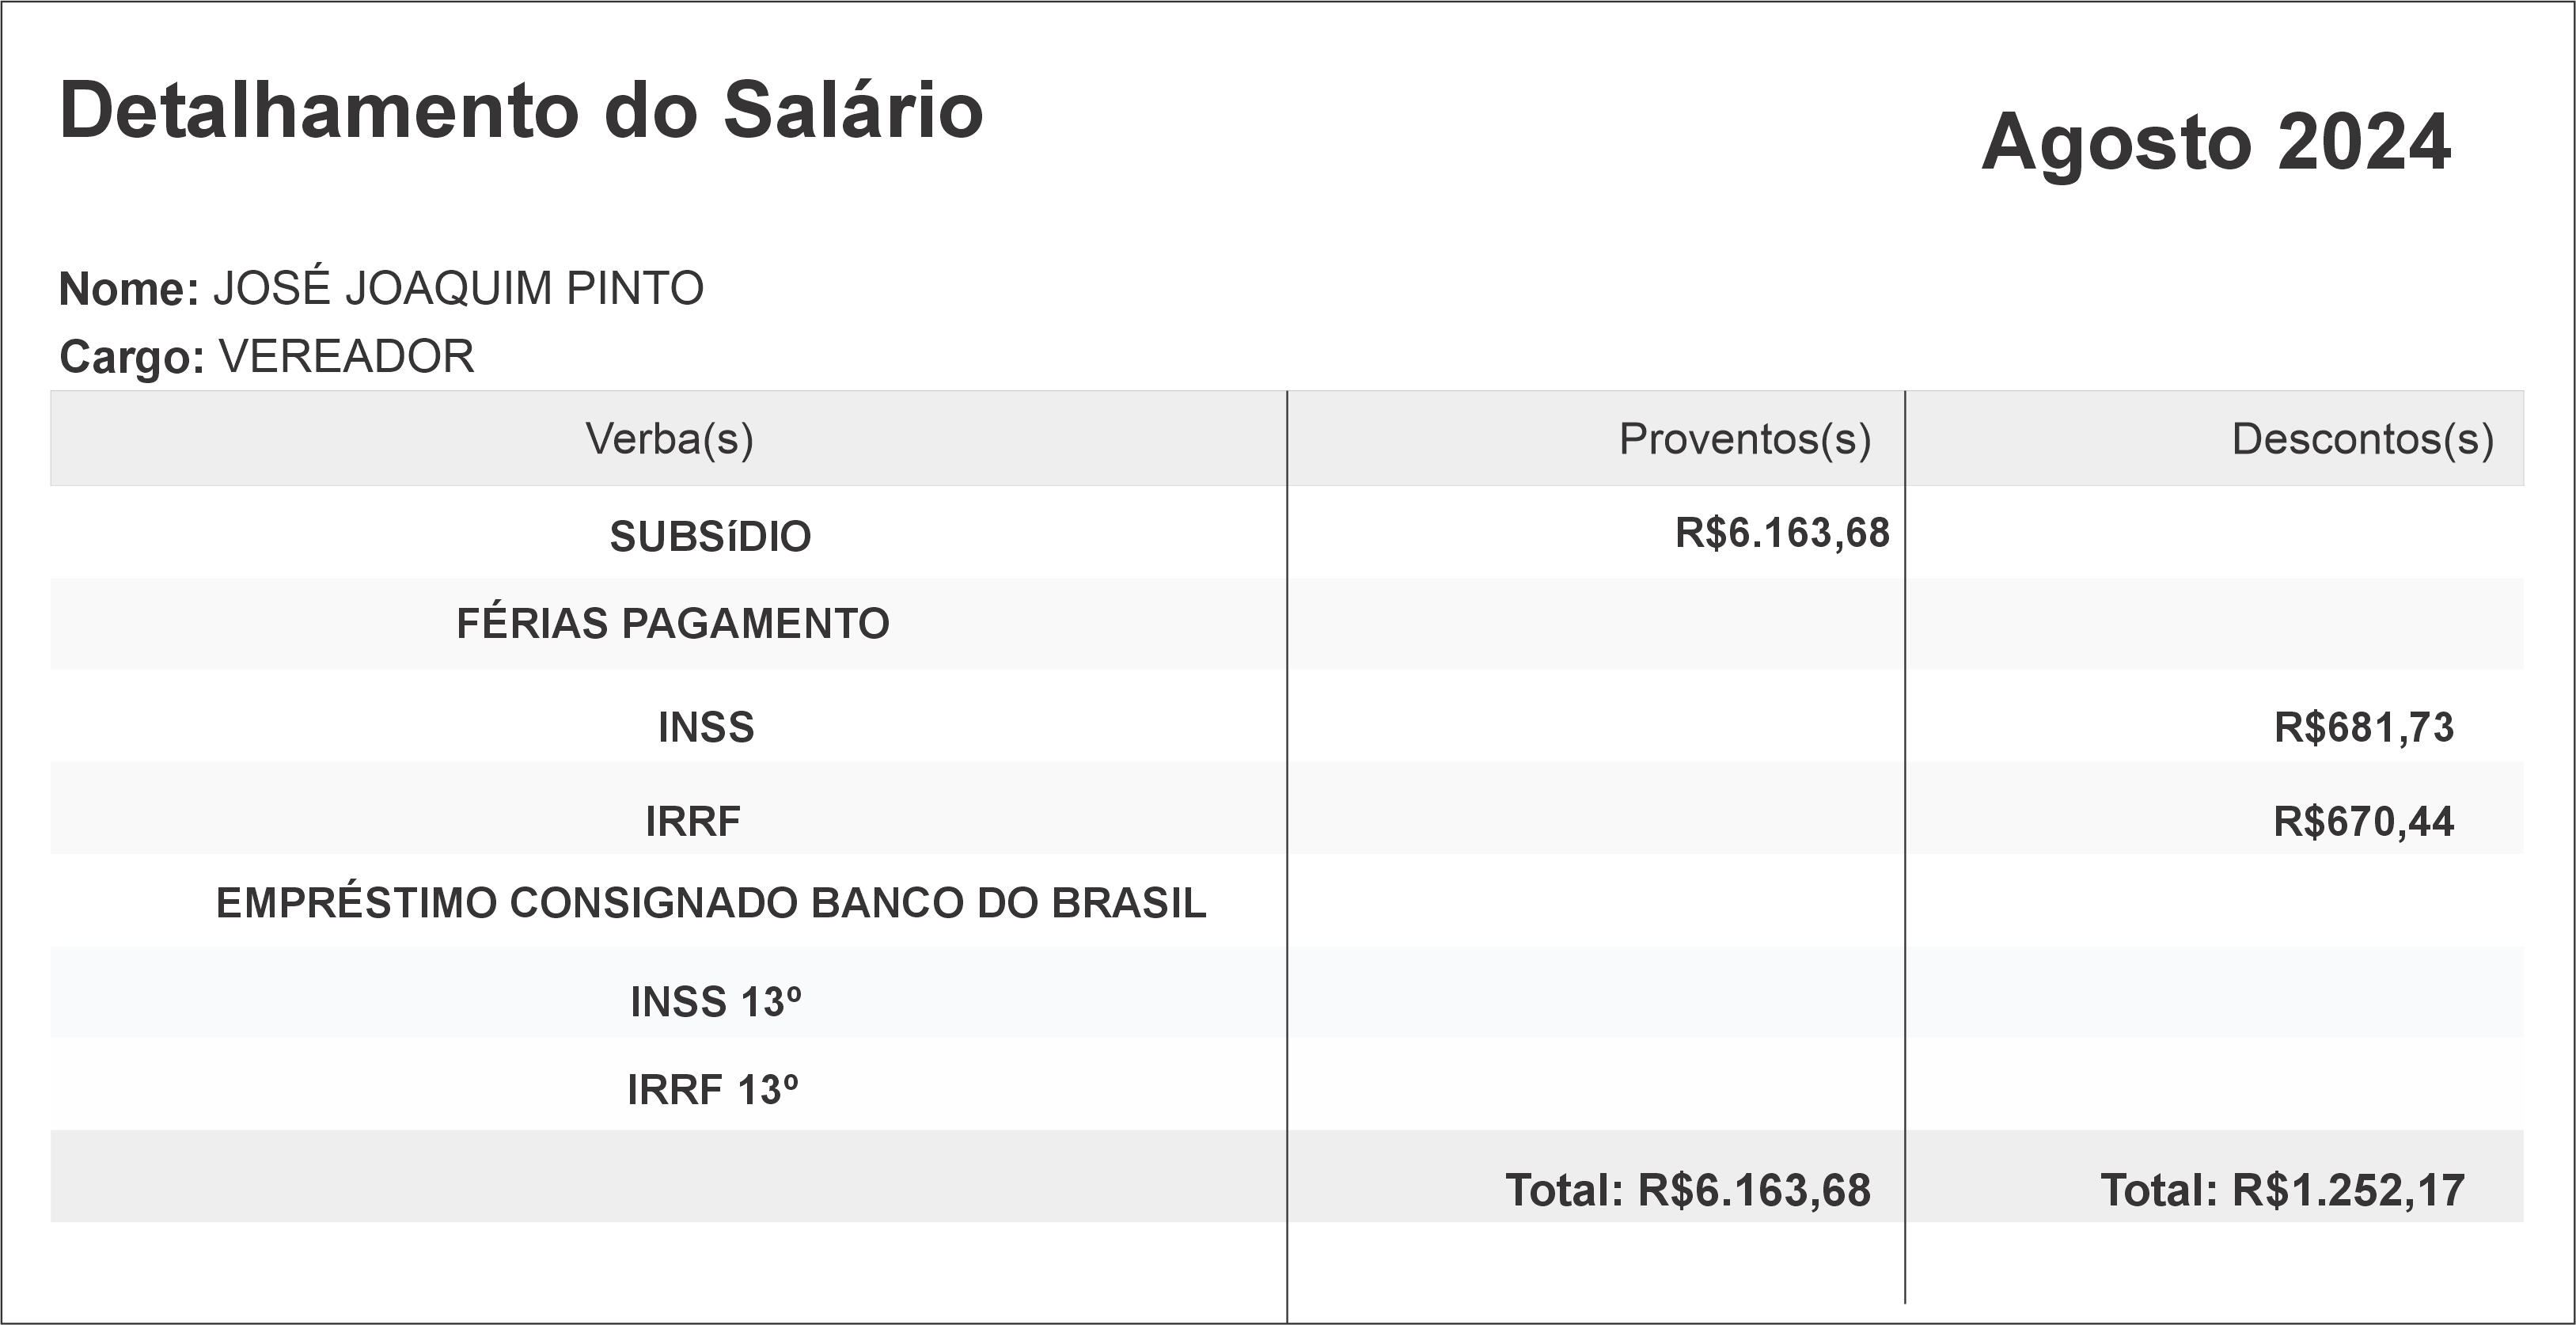
Task: Click the "Detalhamento do Salário" title
Action: pyautogui.click(x=521, y=110)
